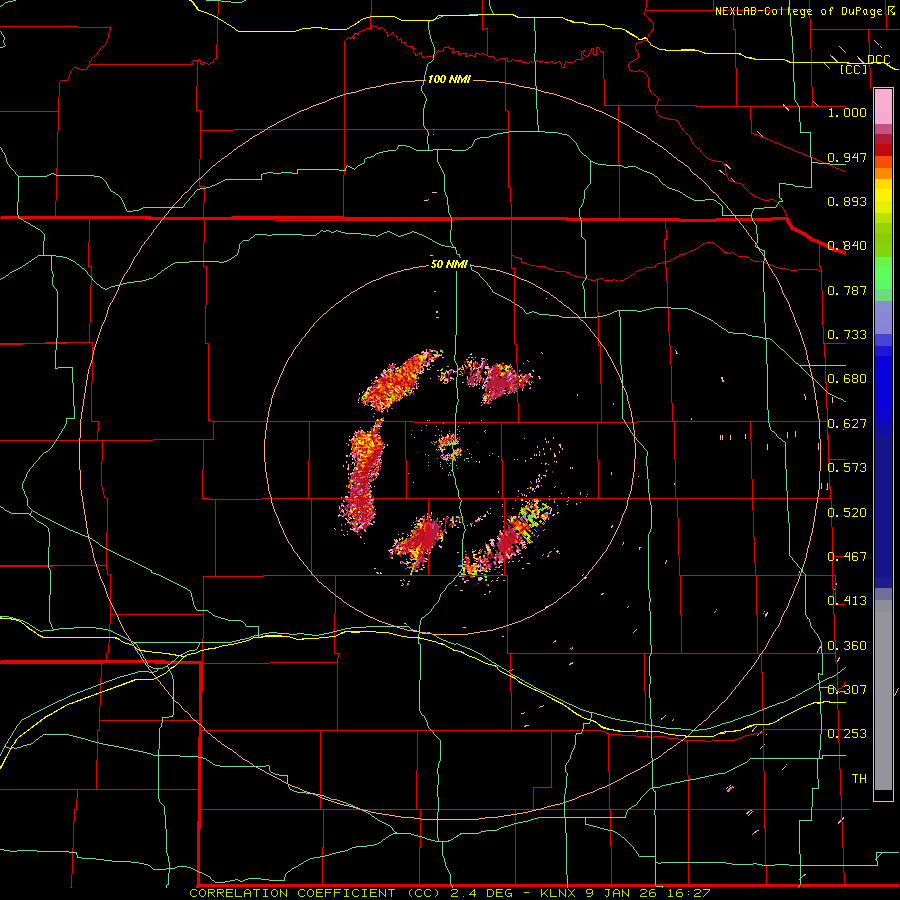900x900 pixels.
Task: Click the 0.573 color scale value
Action: (847, 467)
